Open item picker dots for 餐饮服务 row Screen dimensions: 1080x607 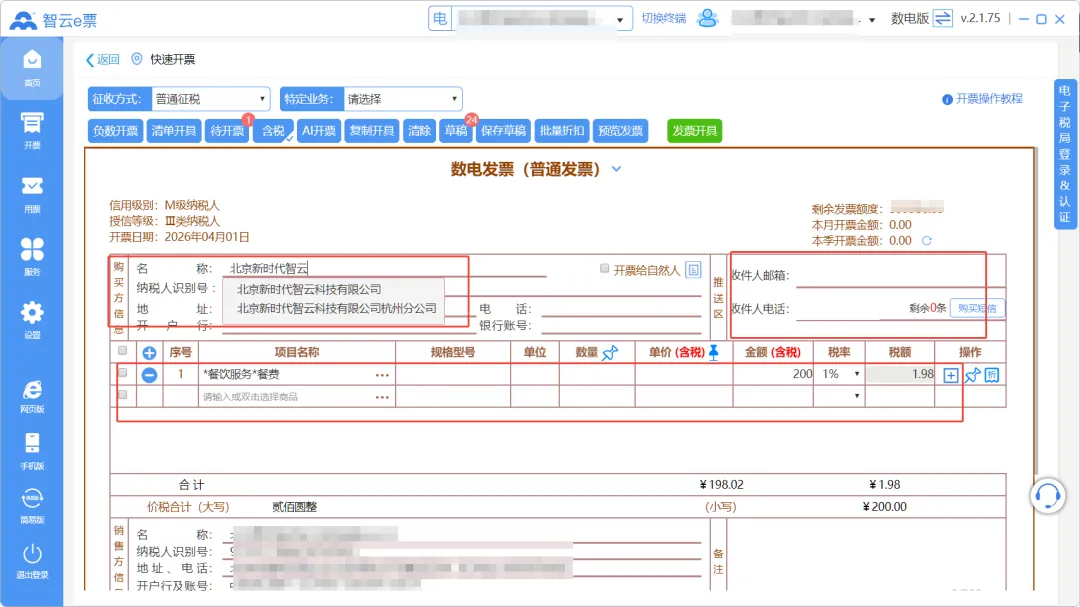382,375
